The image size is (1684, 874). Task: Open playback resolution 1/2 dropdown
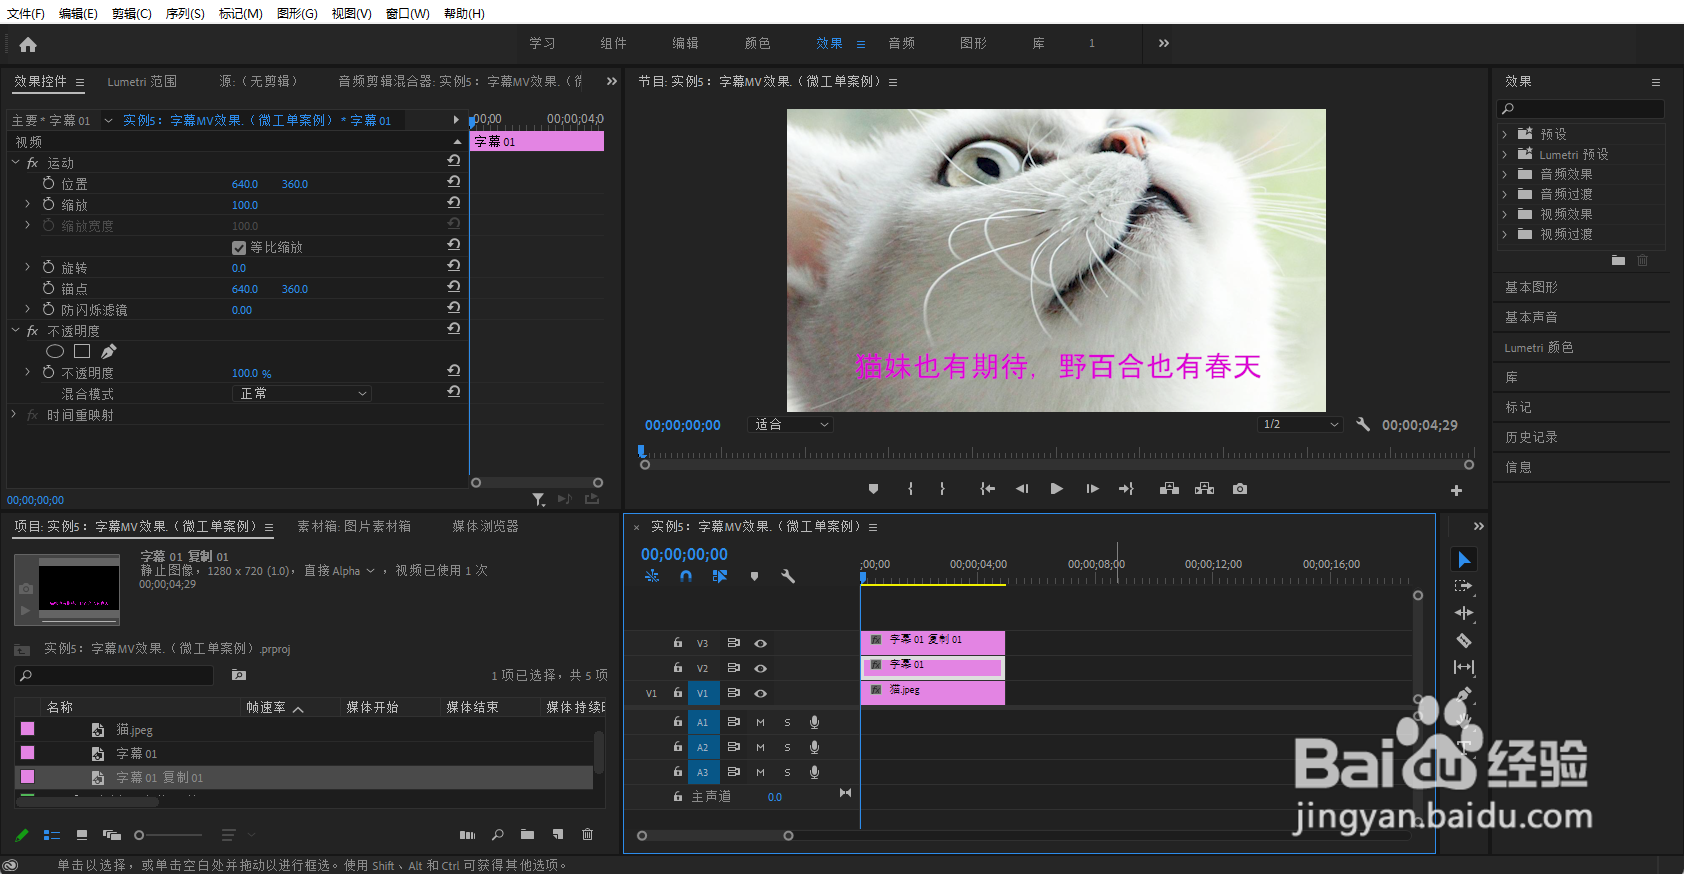point(1300,425)
